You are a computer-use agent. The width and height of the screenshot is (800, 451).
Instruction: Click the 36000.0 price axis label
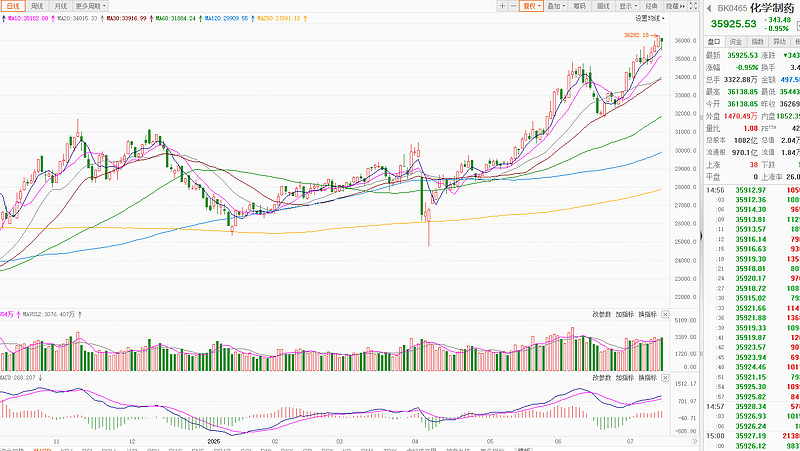click(685, 41)
